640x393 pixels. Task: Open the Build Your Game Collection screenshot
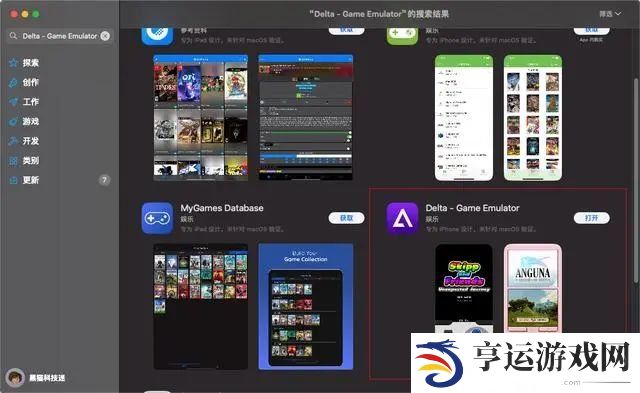tap(306, 307)
